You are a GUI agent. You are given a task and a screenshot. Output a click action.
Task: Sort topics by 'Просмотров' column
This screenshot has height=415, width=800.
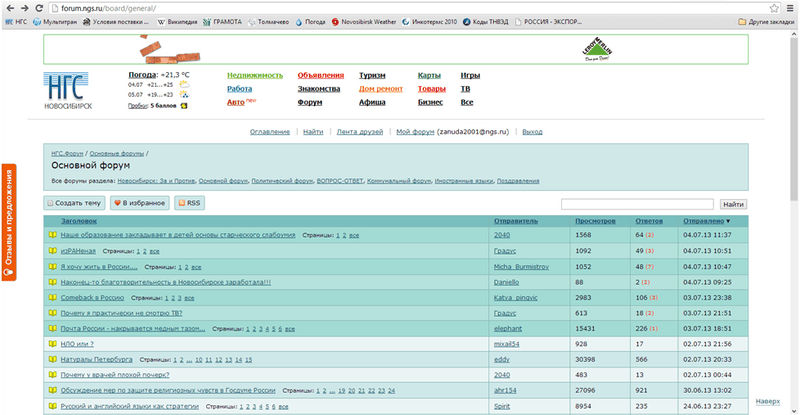(x=595, y=220)
